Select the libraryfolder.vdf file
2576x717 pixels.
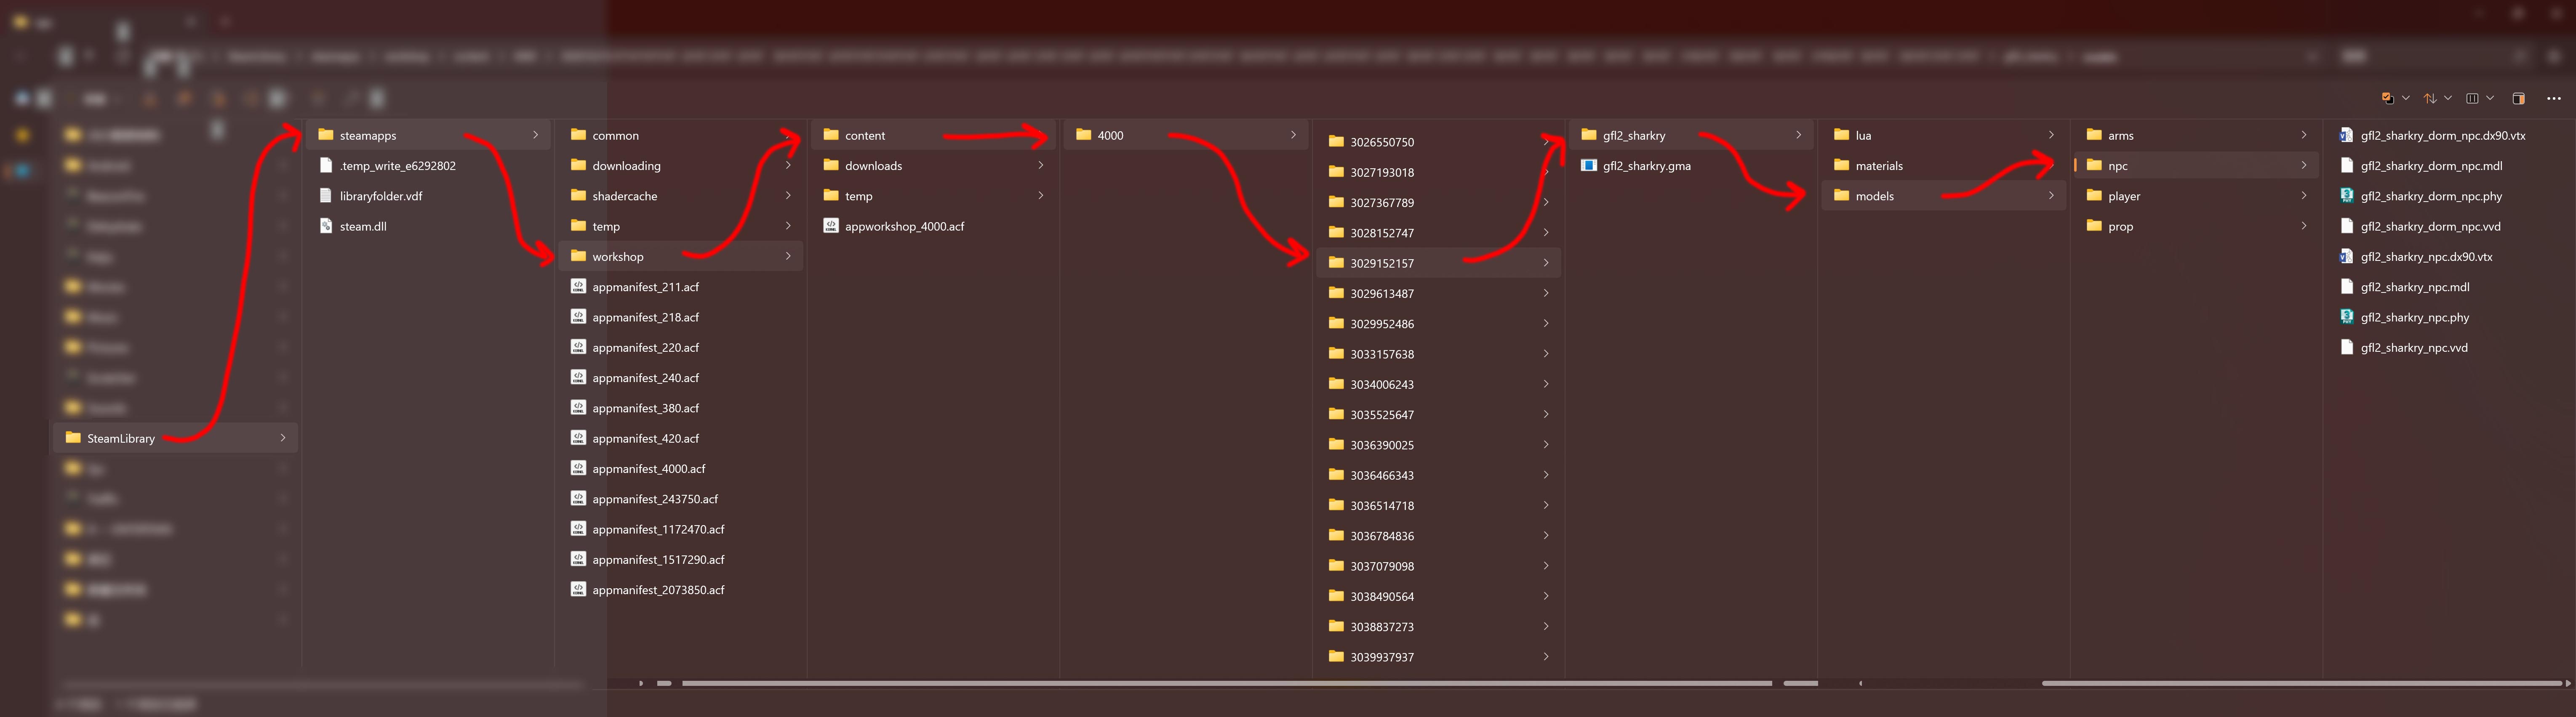point(380,196)
